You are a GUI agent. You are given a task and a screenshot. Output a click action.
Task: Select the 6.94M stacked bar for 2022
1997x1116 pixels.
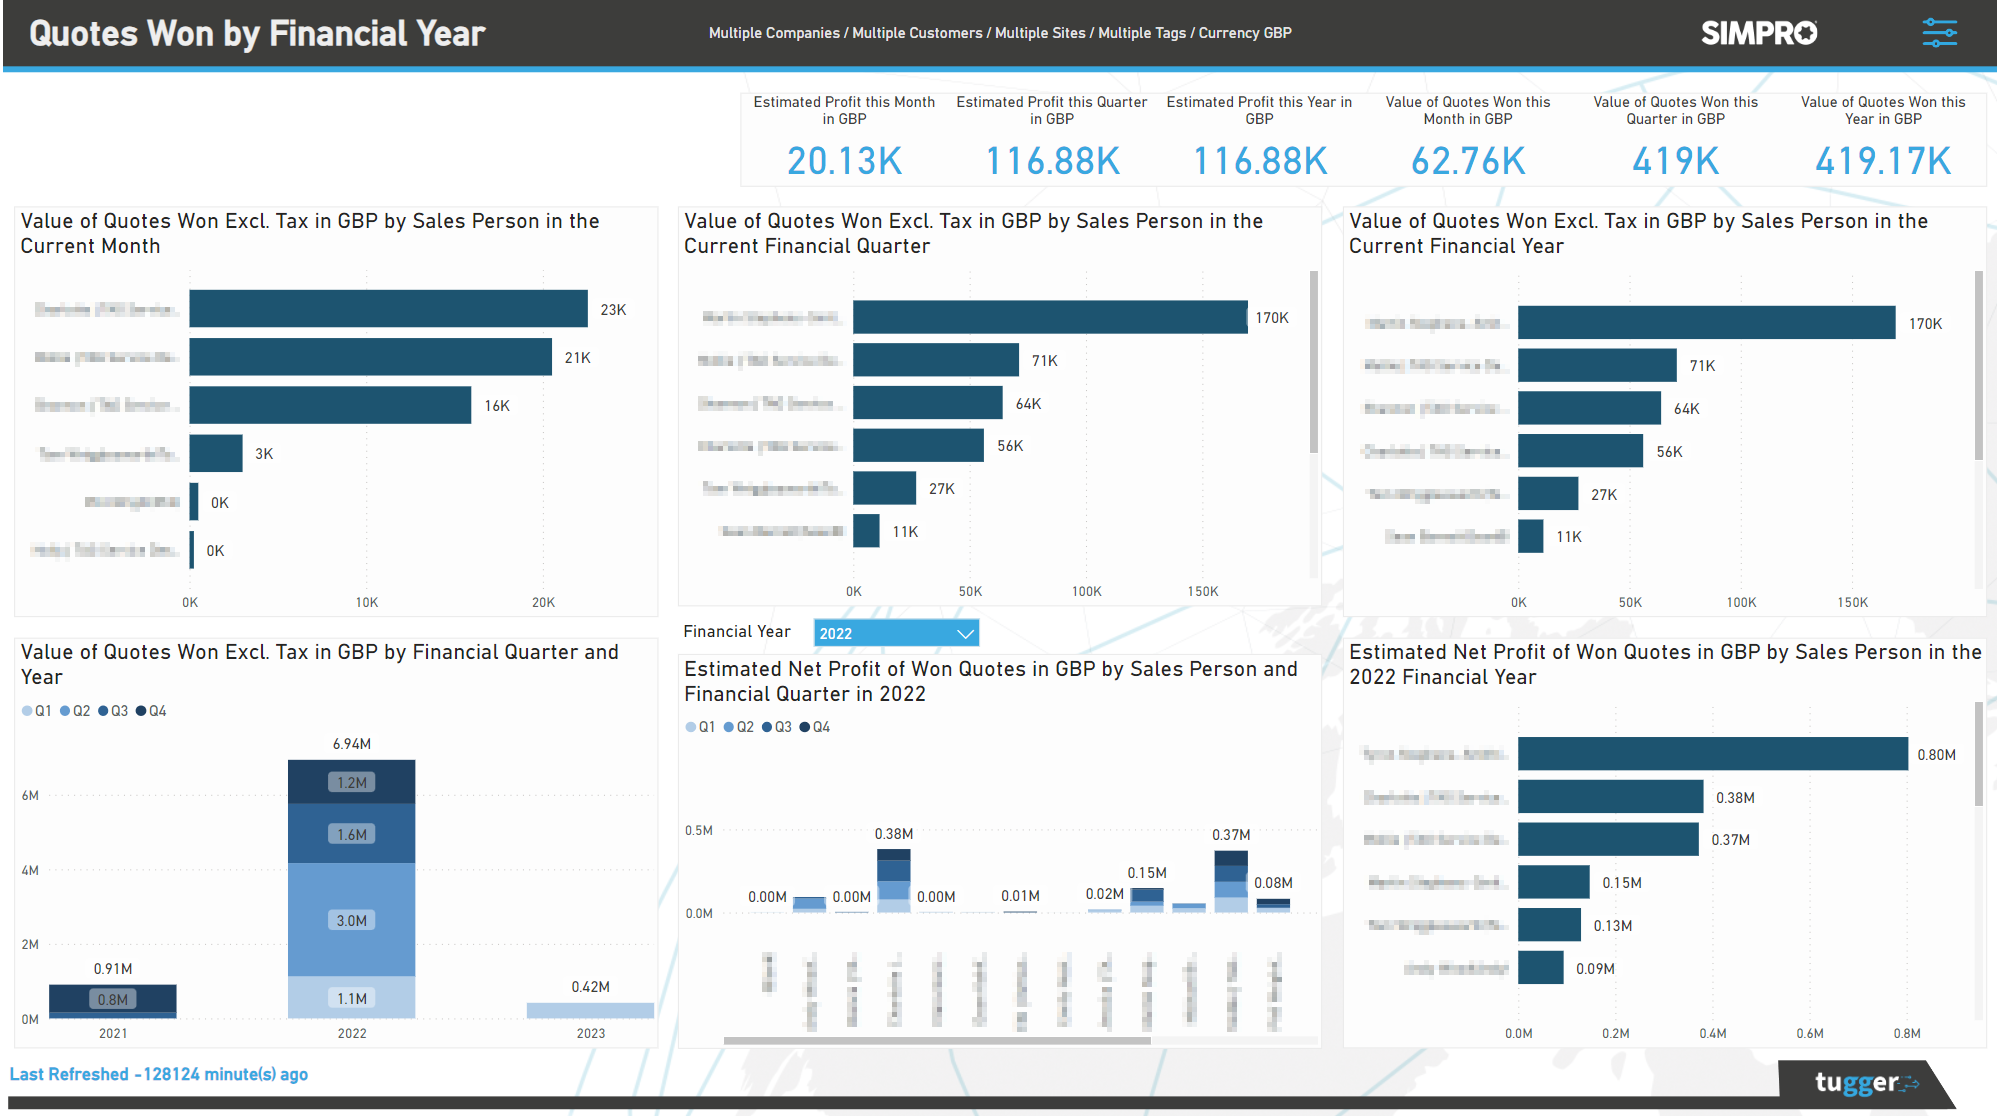(x=352, y=890)
